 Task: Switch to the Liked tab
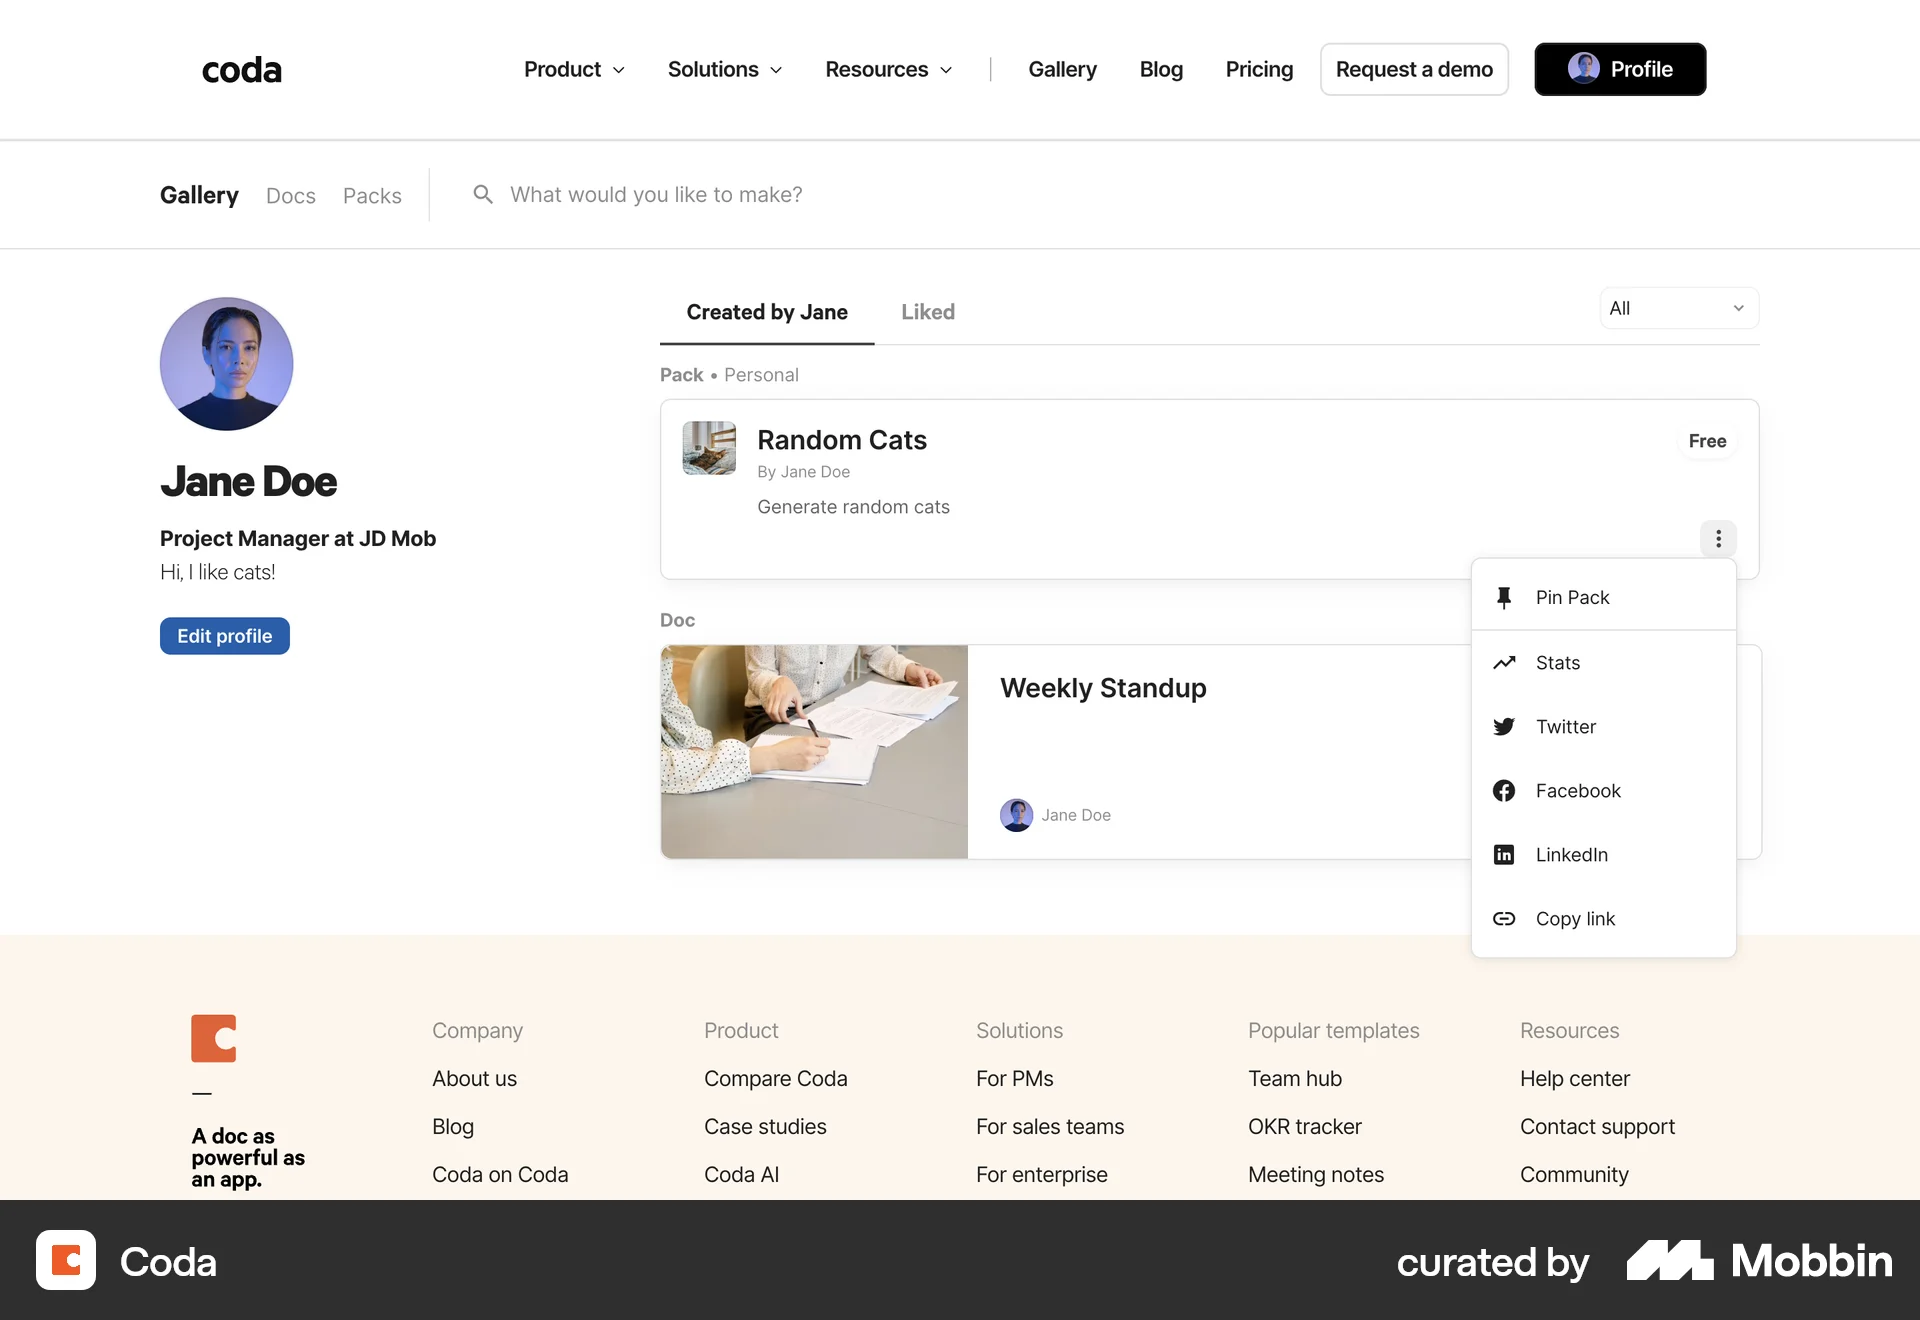927,311
